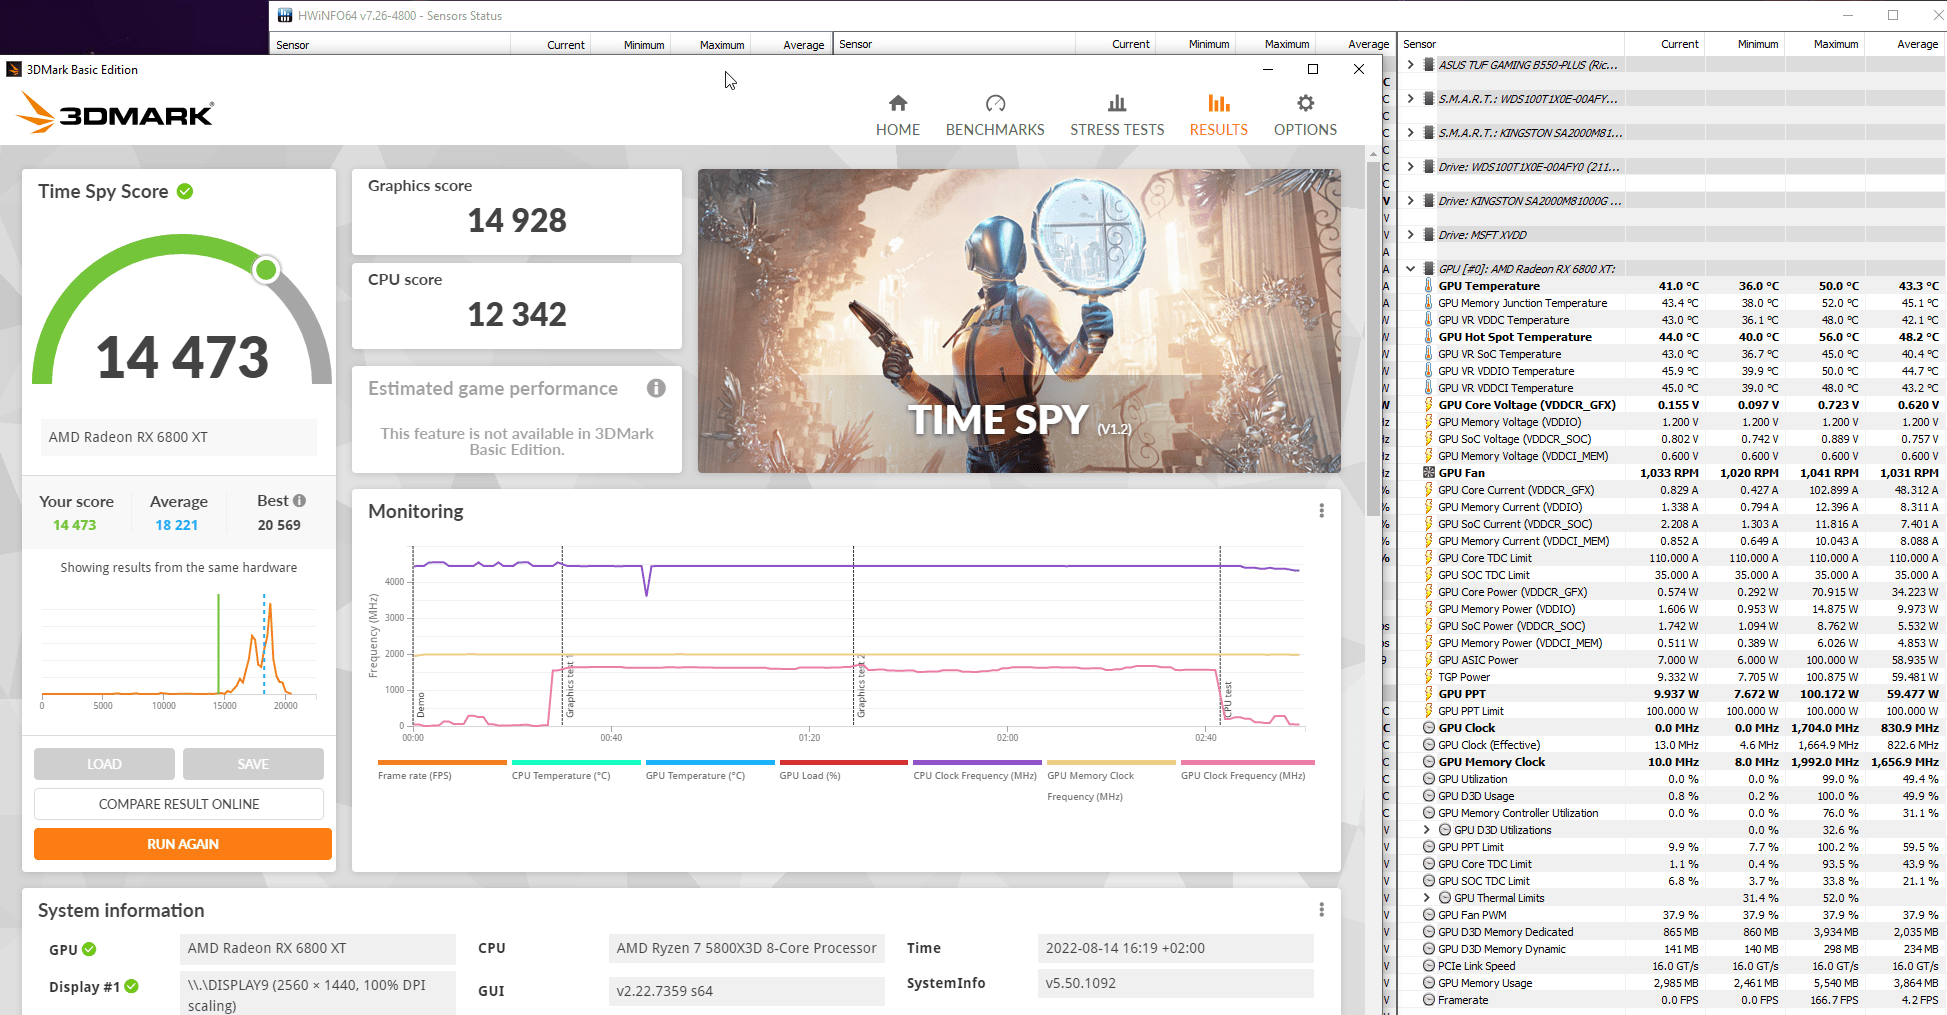Minimize the HWiNFO64 Sensors Status window
Viewport: 1947px width, 1015px height.
coord(1848,15)
